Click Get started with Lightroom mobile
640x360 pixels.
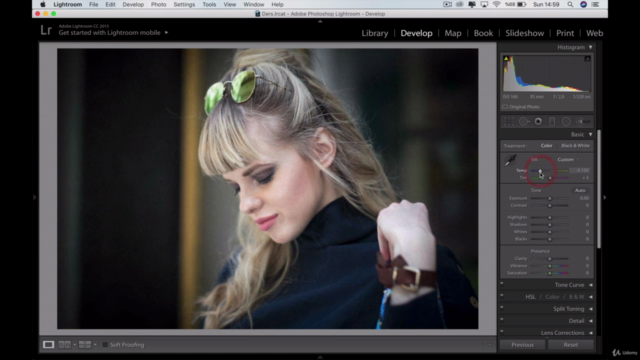[x=109, y=33]
